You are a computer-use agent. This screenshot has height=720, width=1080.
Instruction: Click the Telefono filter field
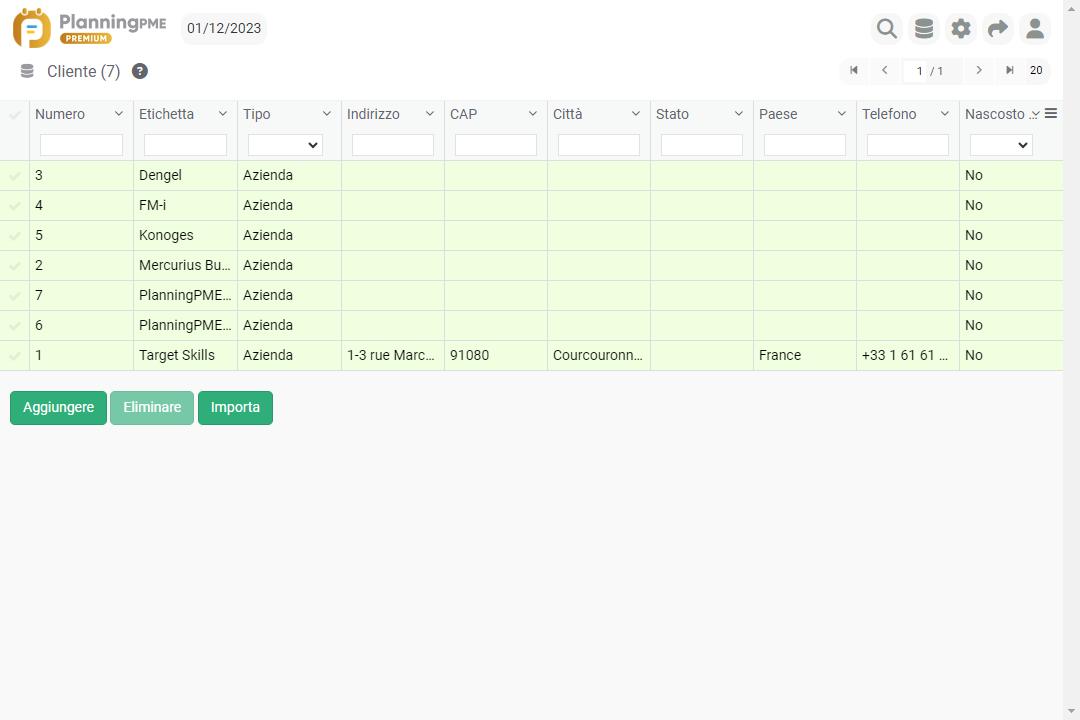click(x=908, y=145)
